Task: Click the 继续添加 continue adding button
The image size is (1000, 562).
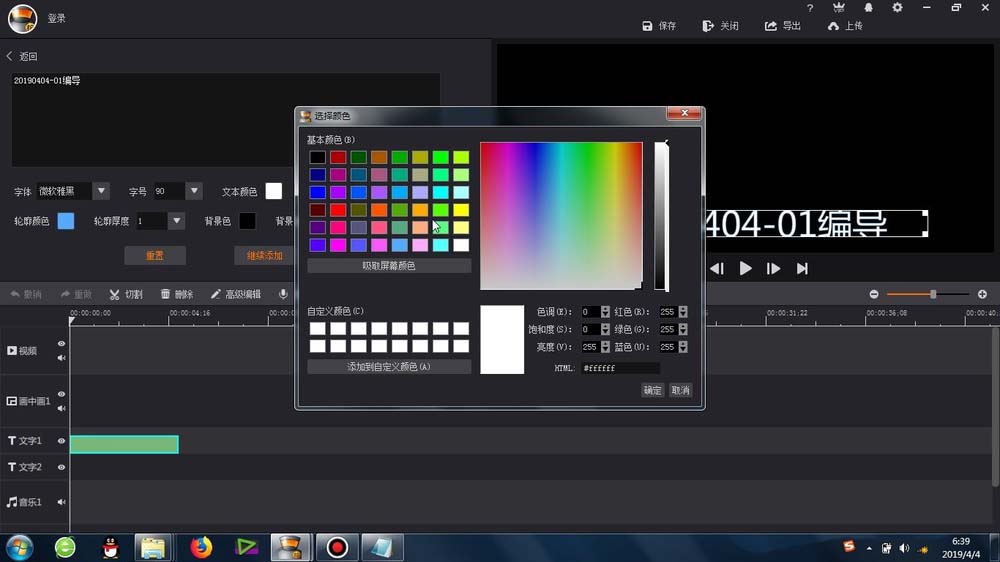Action: [x=265, y=255]
